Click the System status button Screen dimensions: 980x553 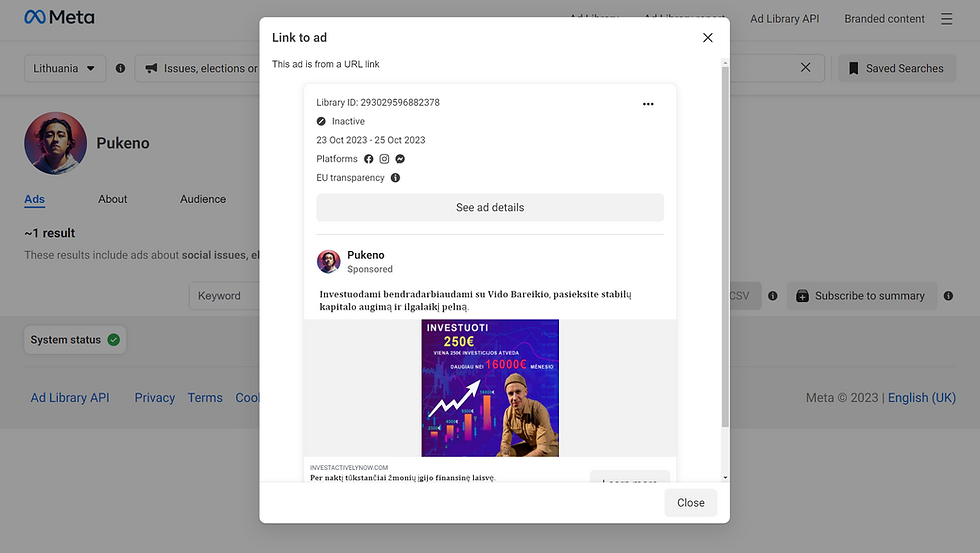[75, 340]
